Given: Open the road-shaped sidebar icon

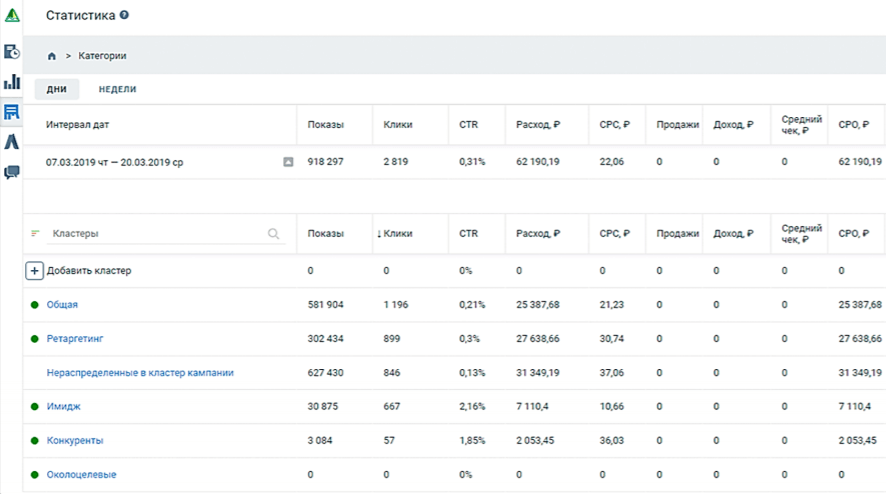Looking at the screenshot, I should click(x=12, y=142).
